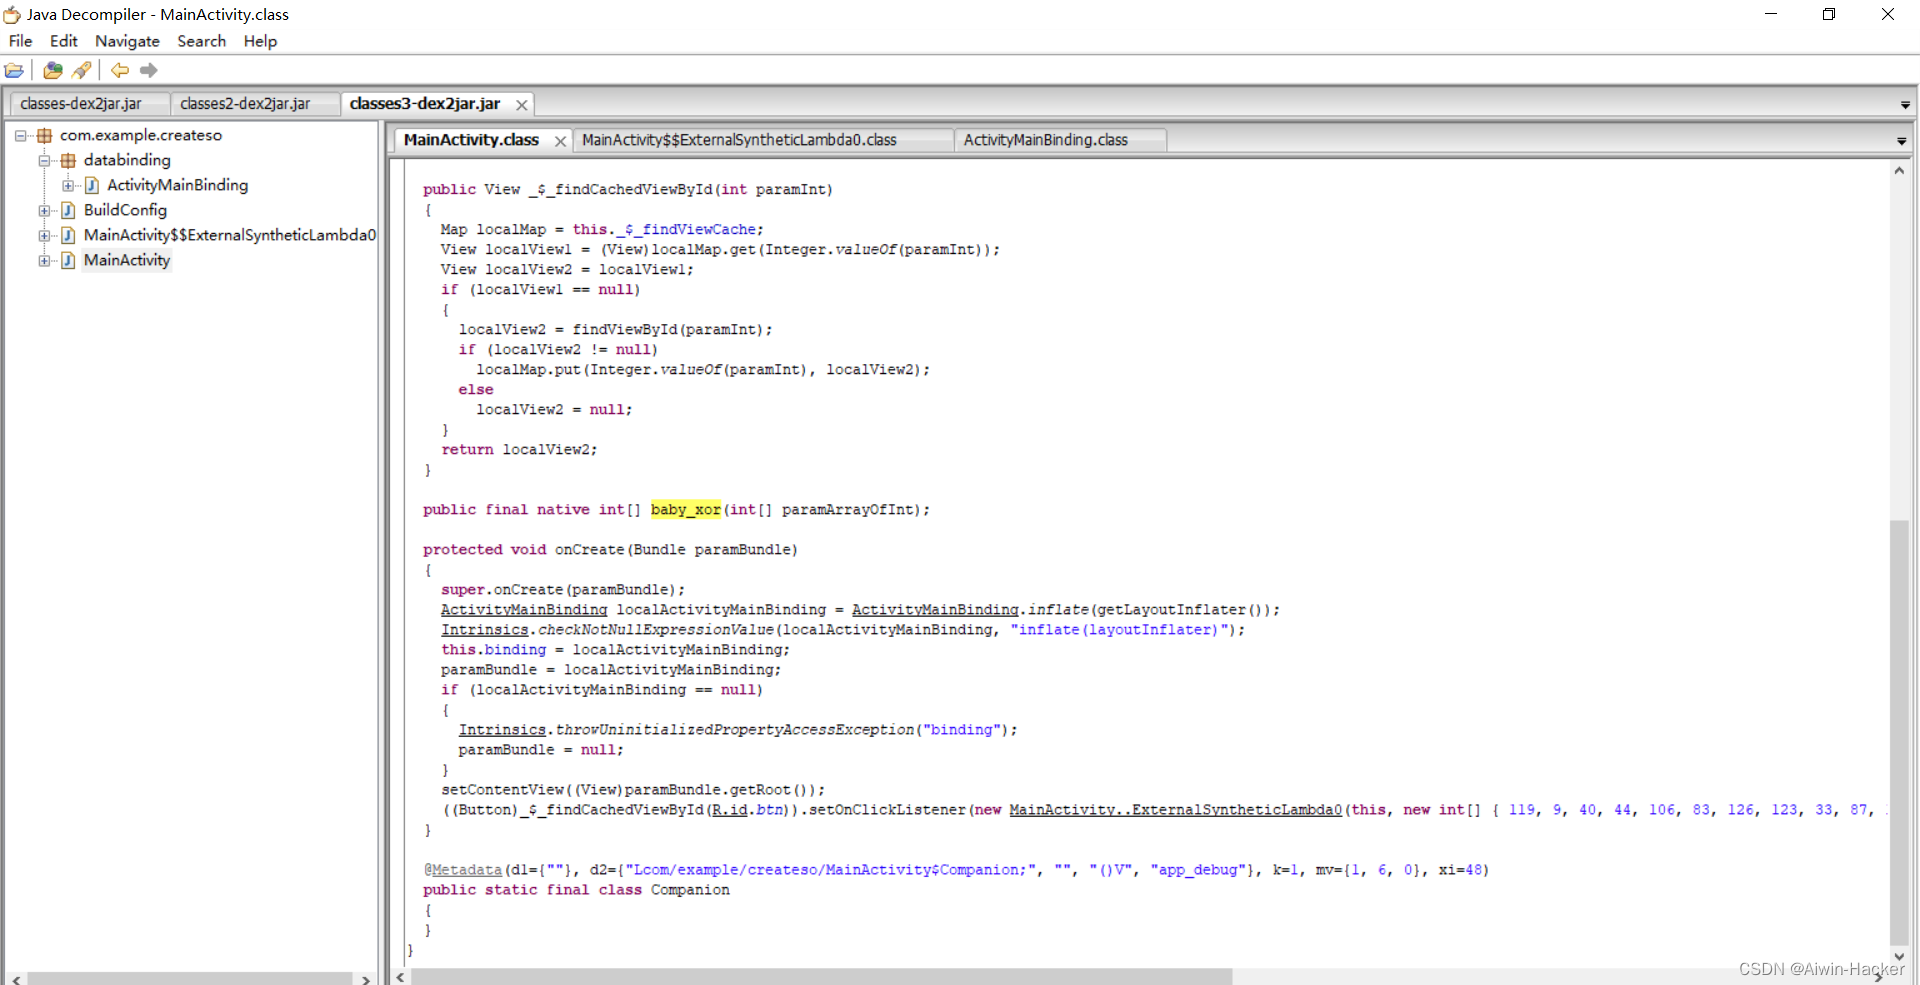Open the File menu

pyautogui.click(x=20, y=41)
